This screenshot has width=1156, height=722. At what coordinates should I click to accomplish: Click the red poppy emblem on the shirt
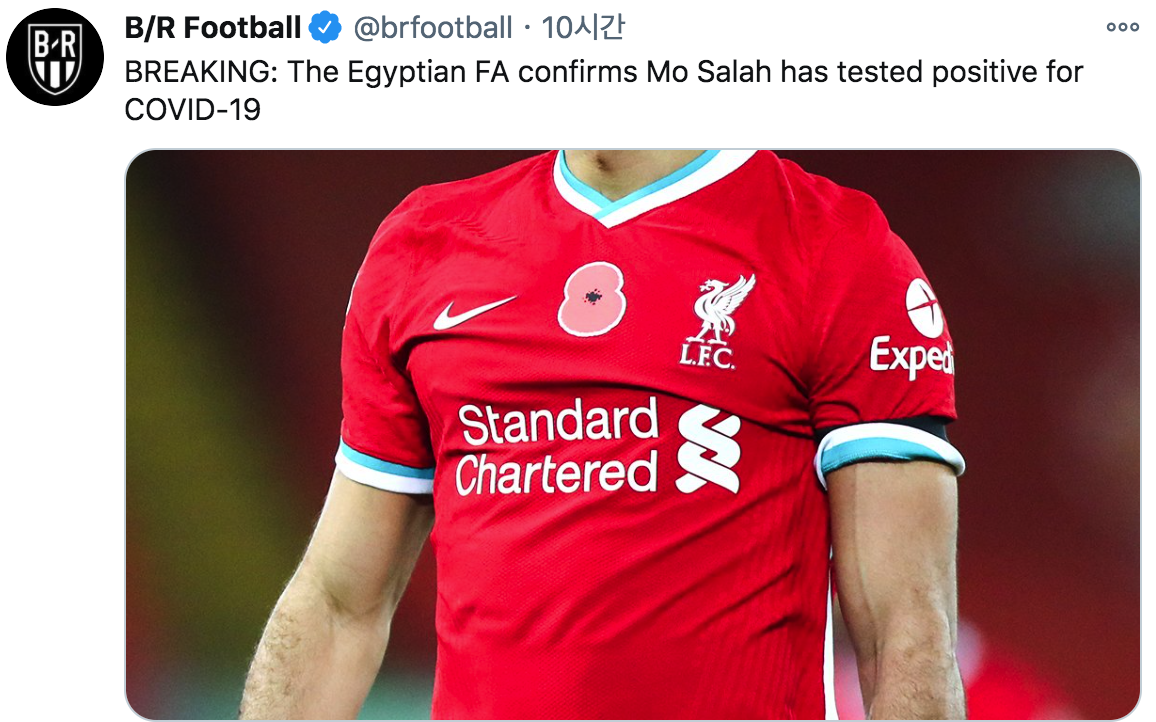click(592, 298)
